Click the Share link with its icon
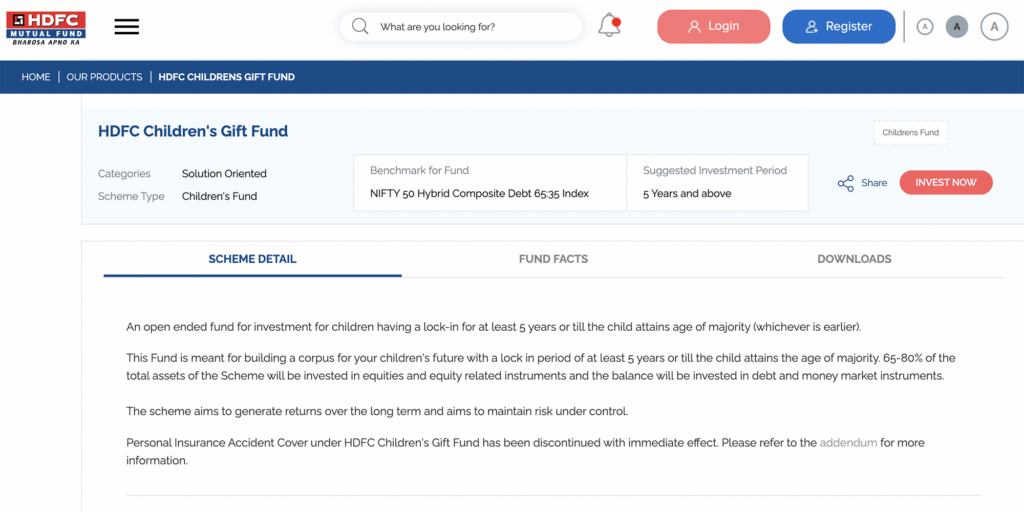This screenshot has height=512, width=1024. (x=862, y=183)
